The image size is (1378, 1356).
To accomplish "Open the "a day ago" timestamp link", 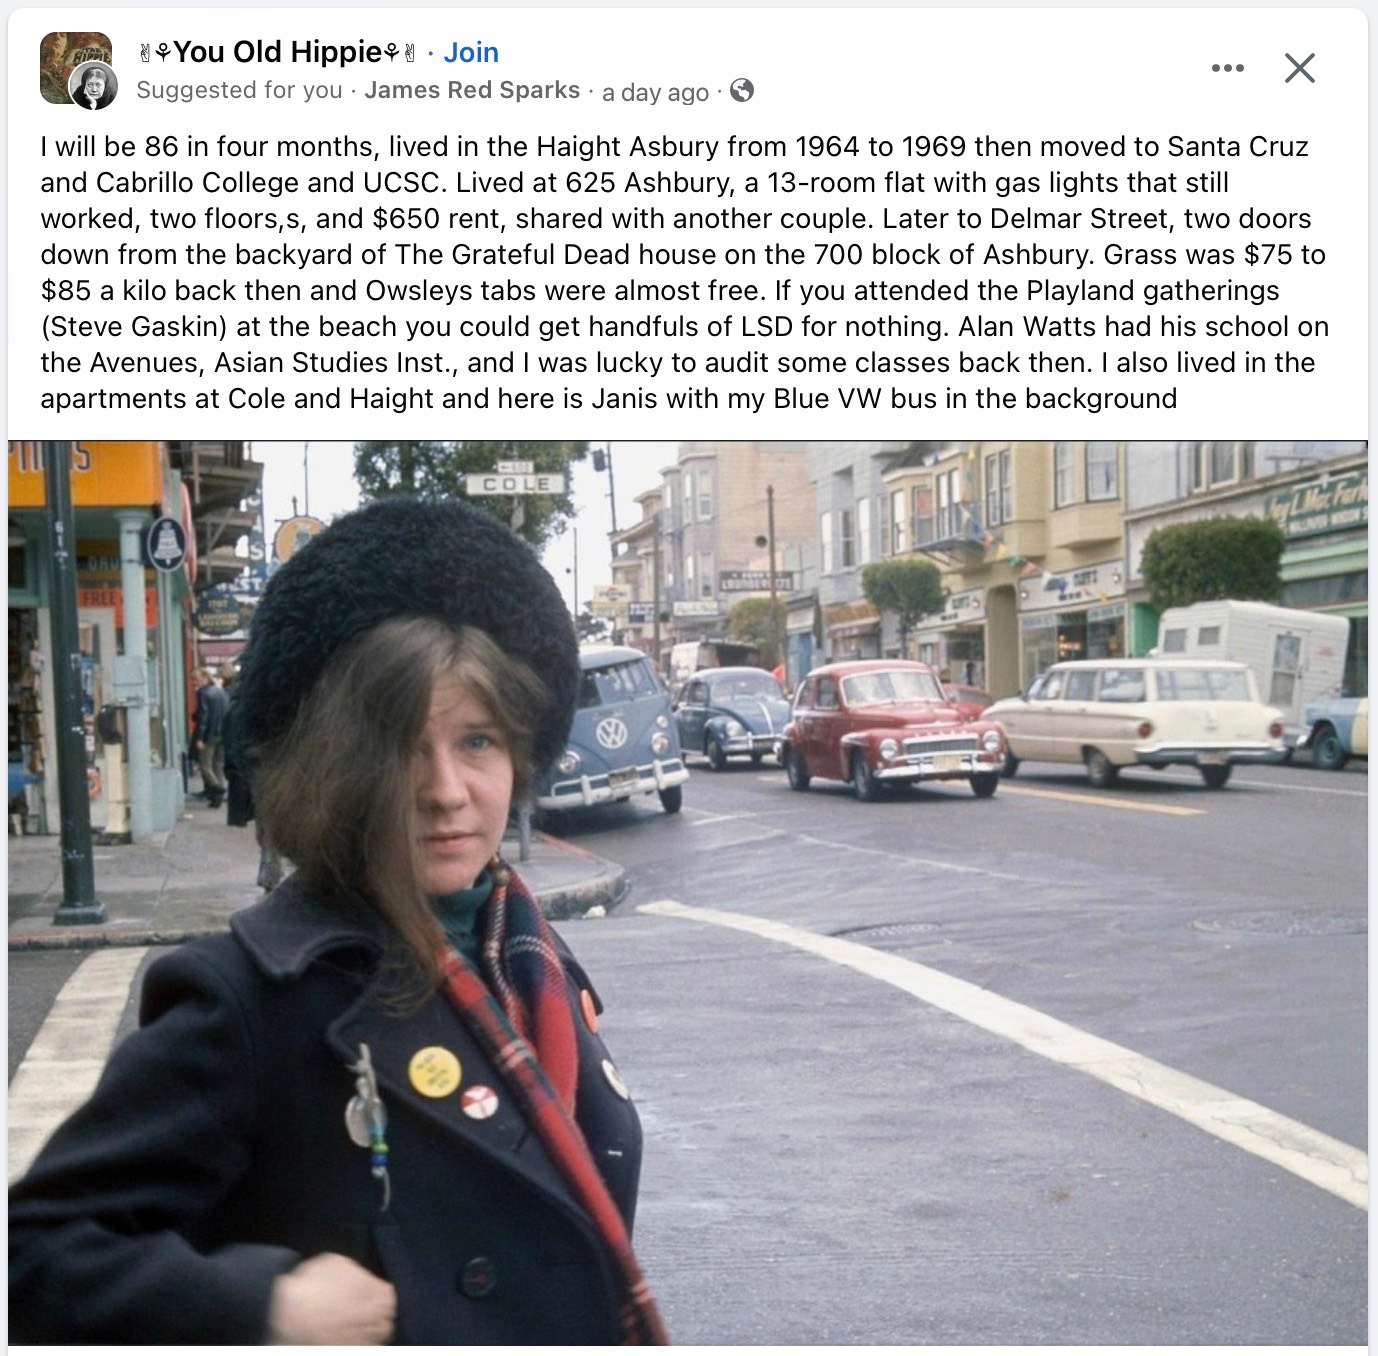I will click(x=655, y=92).
